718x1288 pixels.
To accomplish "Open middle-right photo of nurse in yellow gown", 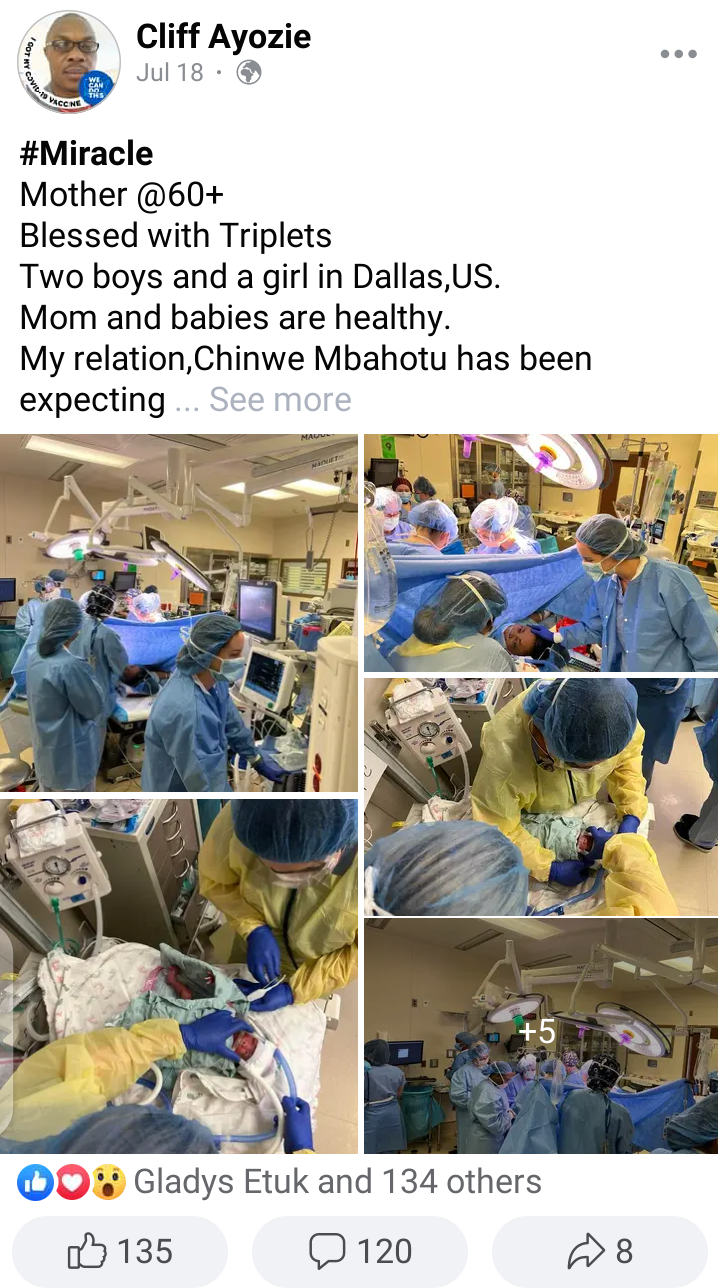I will tap(541, 796).
